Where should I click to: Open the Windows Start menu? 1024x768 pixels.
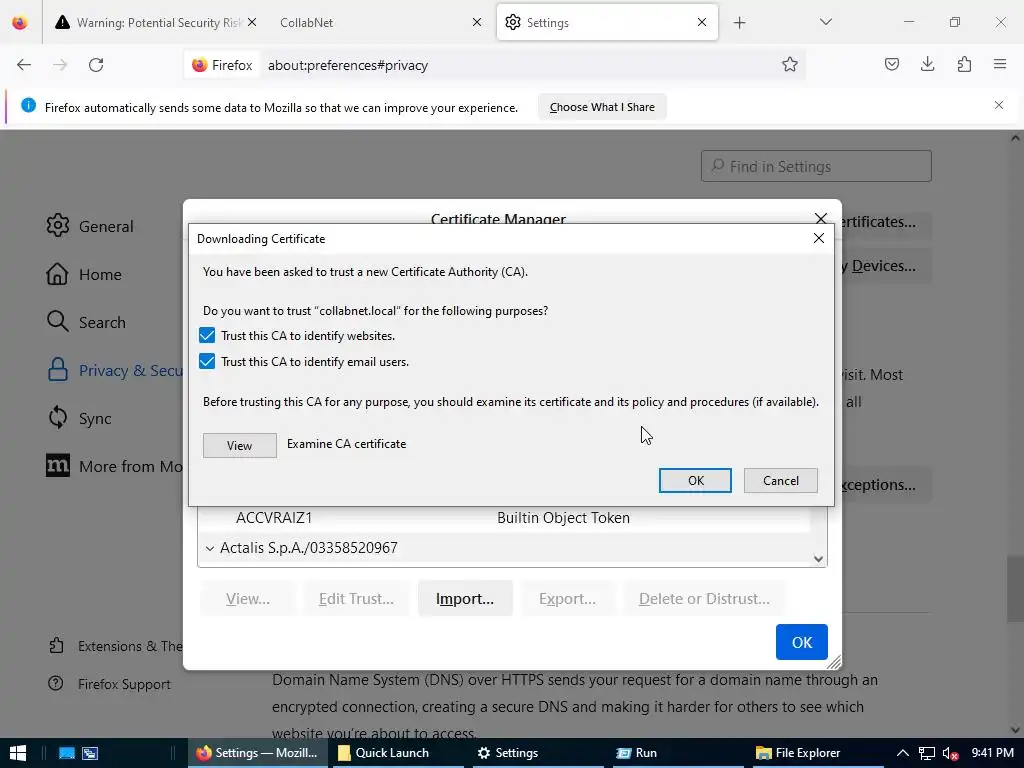18,753
